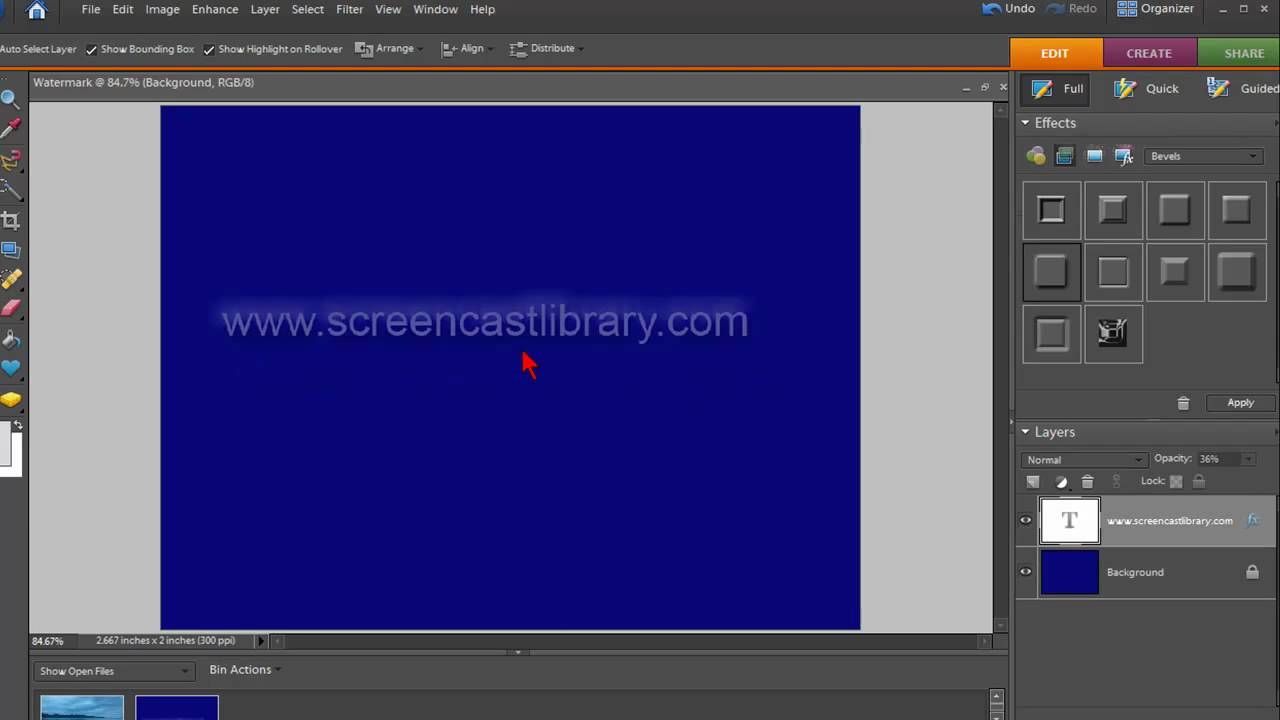
Task: Open the Layer menu
Action: 265,9
